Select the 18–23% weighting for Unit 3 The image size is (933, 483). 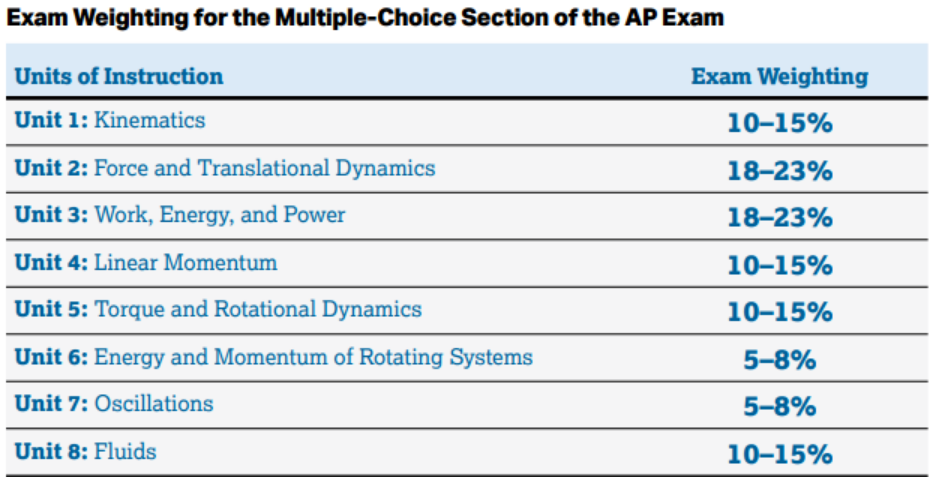point(779,218)
